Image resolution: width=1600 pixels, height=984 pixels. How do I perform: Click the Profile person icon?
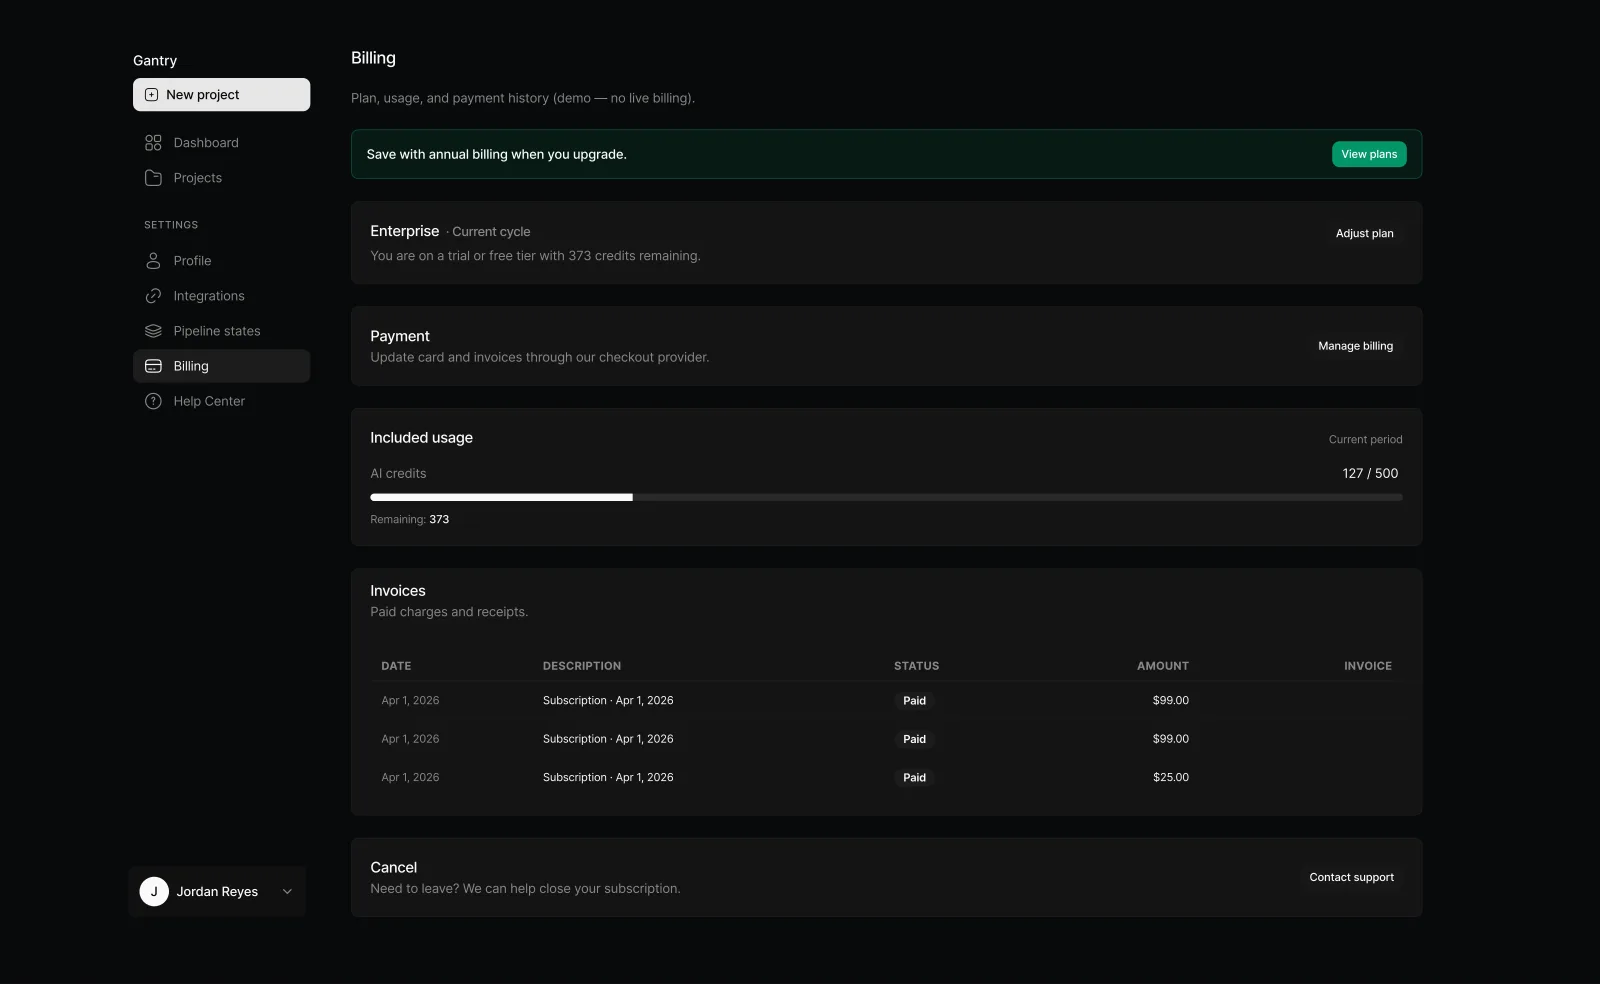[x=153, y=261]
